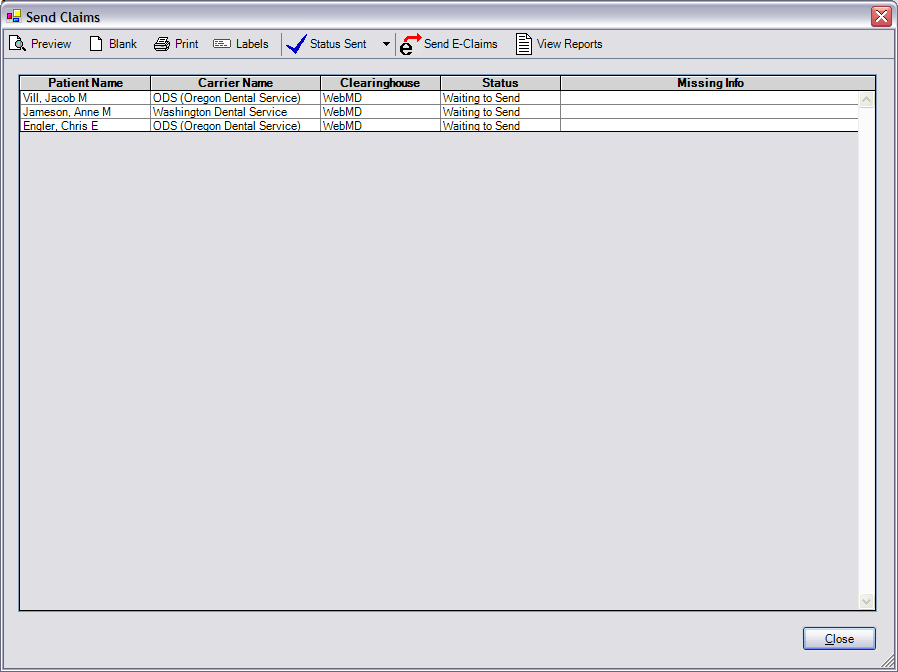Click the Close button at bottom right

(x=839, y=639)
